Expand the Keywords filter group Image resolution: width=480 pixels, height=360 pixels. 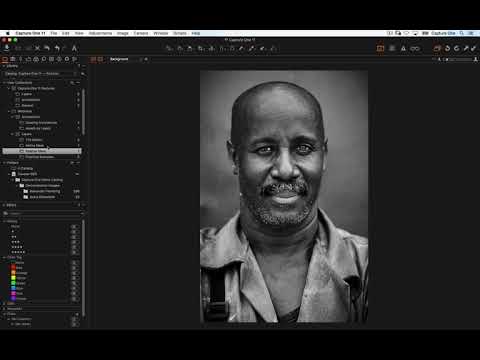[x=4, y=309]
